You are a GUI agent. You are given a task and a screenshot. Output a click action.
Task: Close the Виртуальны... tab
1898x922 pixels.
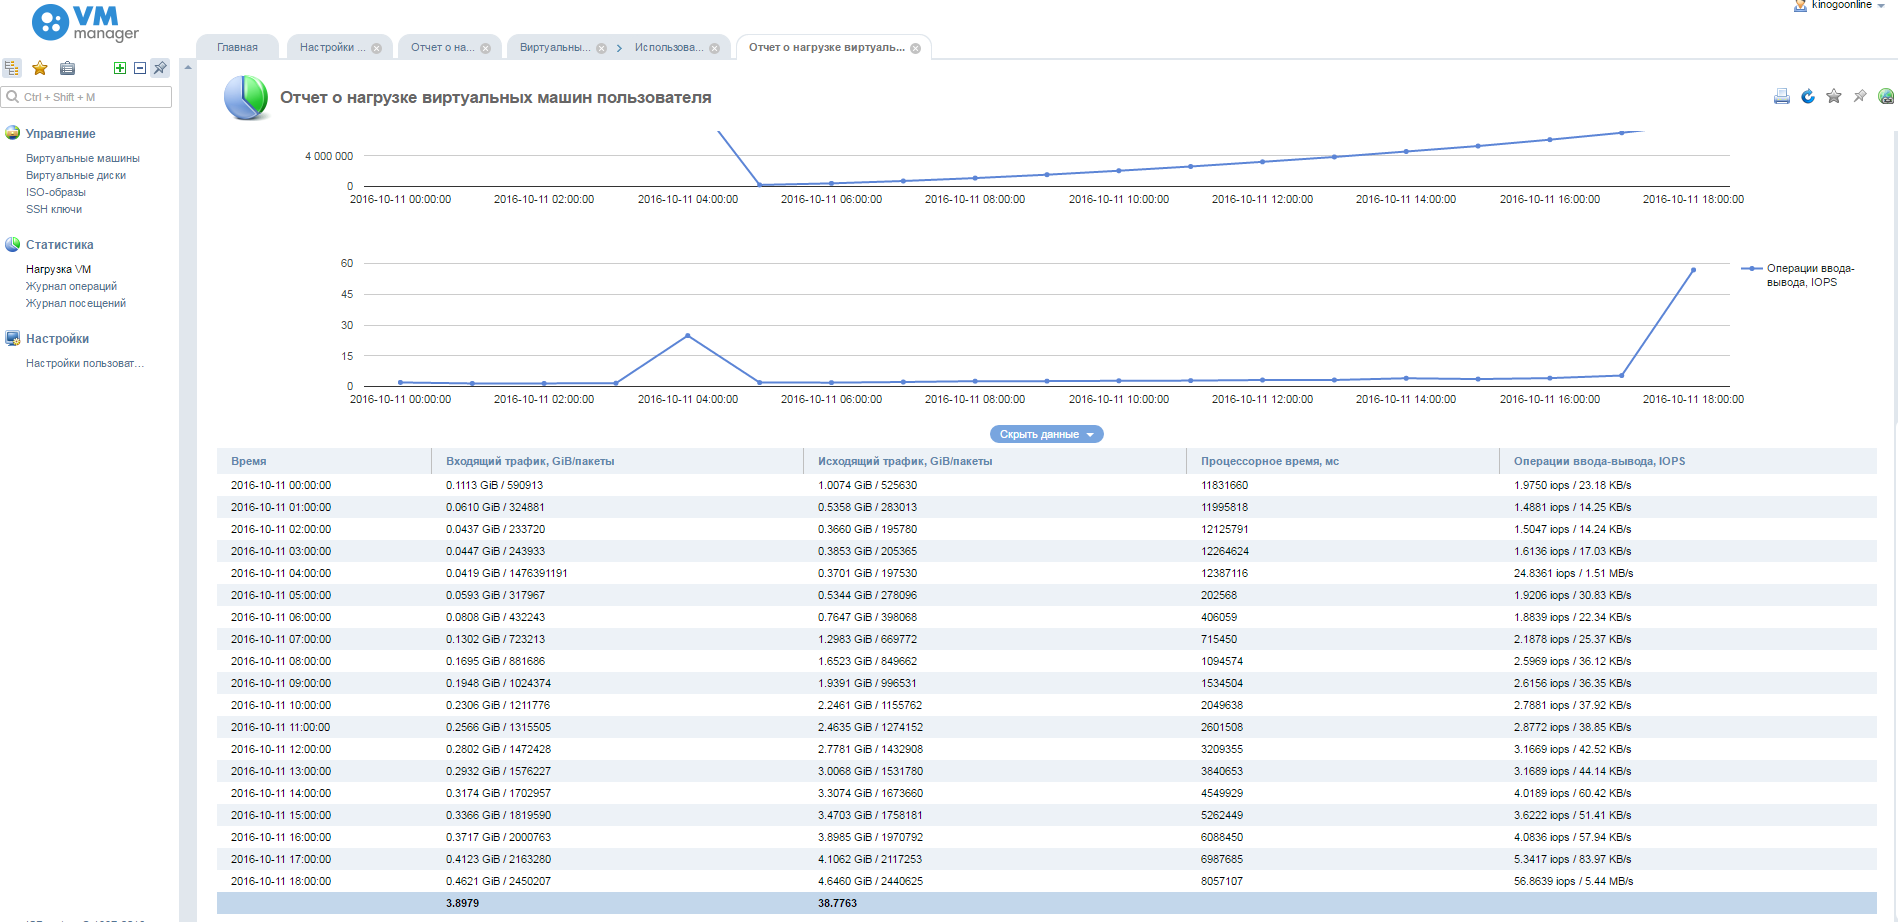[x=601, y=48]
